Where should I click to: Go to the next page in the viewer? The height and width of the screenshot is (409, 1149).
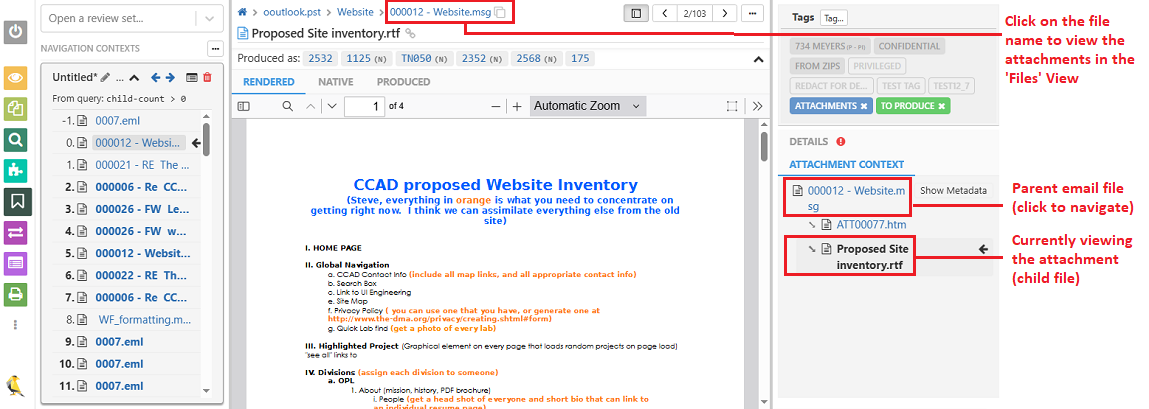(x=332, y=106)
